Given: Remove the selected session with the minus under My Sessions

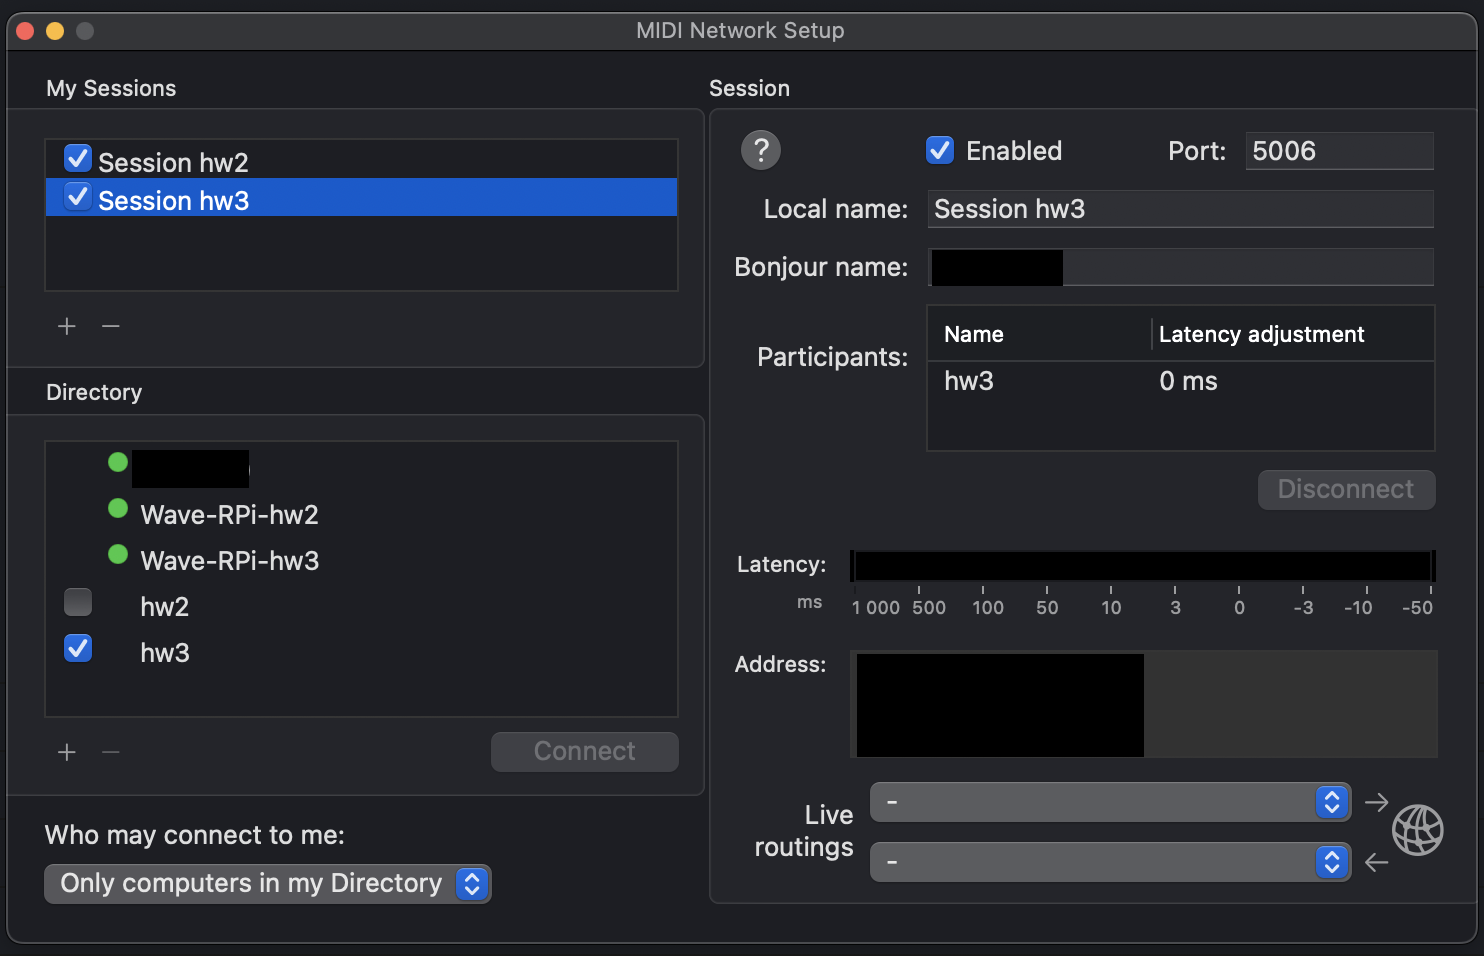Looking at the screenshot, I should pyautogui.click(x=111, y=326).
